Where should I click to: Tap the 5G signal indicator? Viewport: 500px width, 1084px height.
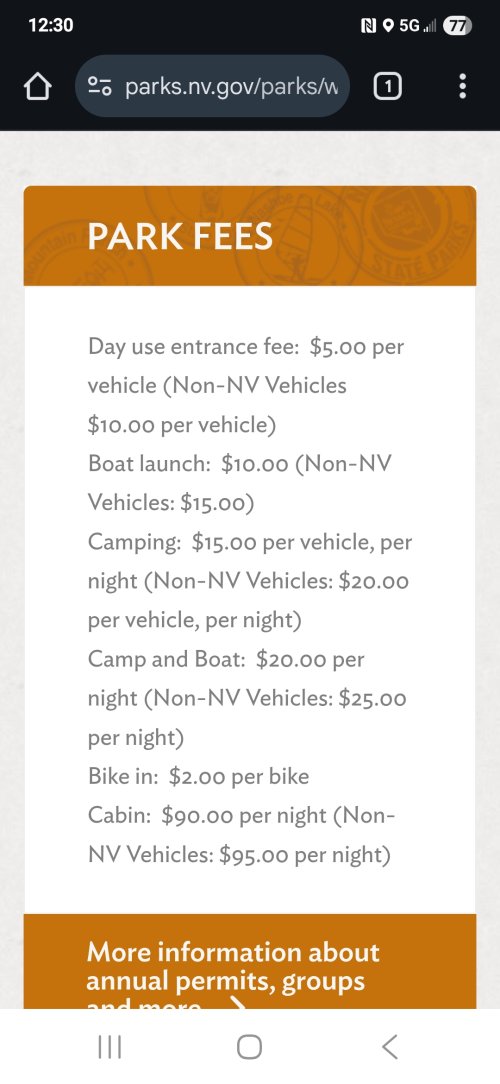pyautogui.click(x=418, y=26)
